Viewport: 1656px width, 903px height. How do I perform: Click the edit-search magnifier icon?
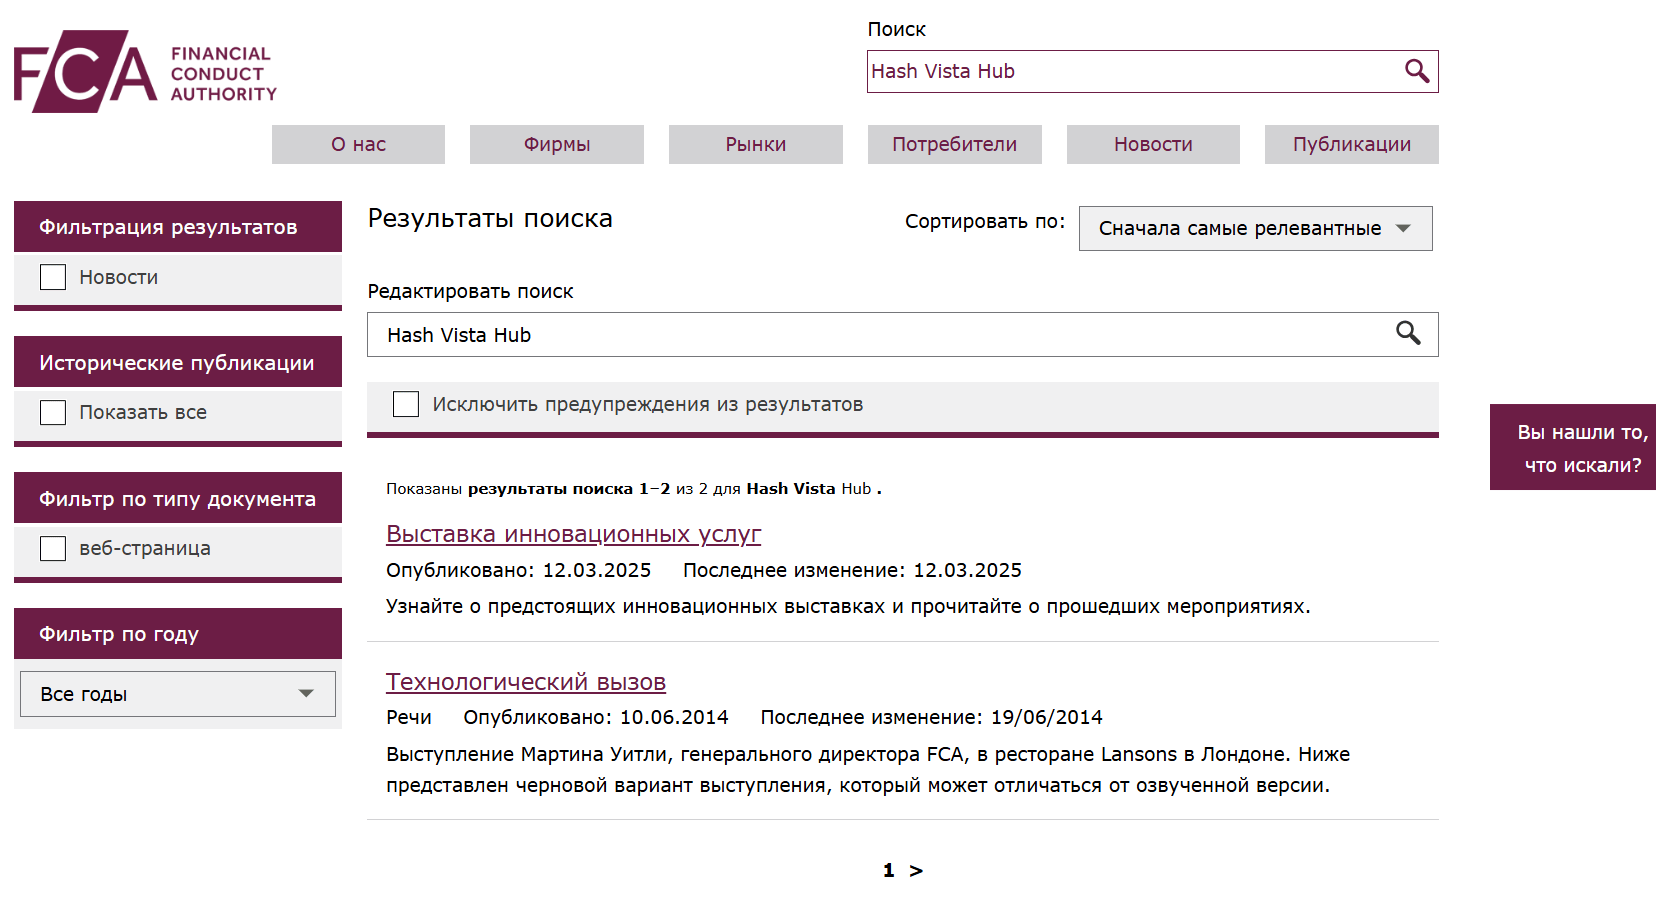pos(1408,334)
